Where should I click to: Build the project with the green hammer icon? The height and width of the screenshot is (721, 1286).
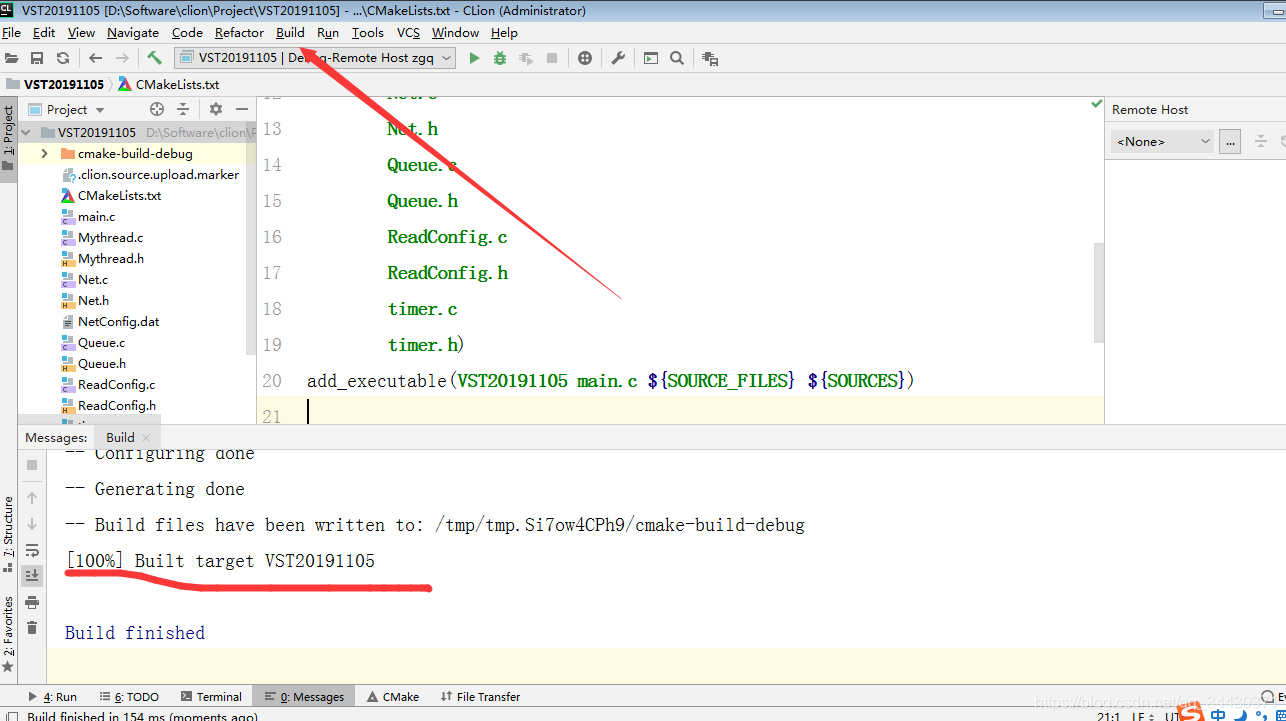(x=152, y=58)
